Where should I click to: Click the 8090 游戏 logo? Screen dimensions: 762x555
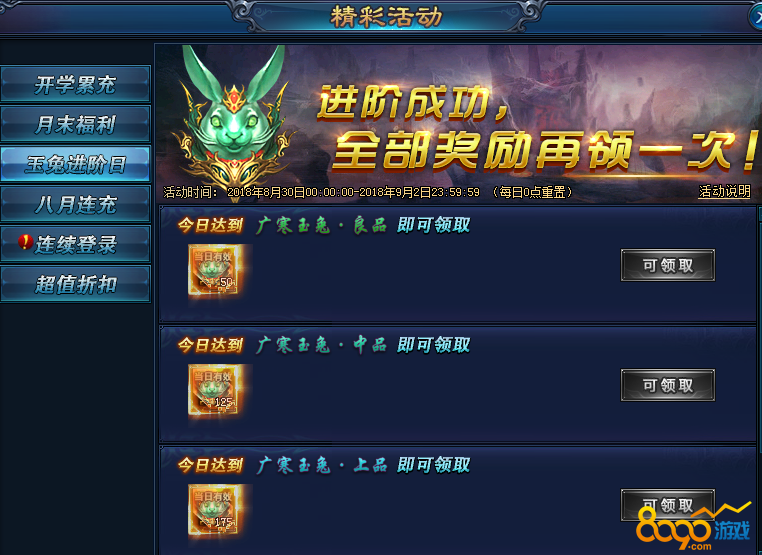(x=693, y=528)
